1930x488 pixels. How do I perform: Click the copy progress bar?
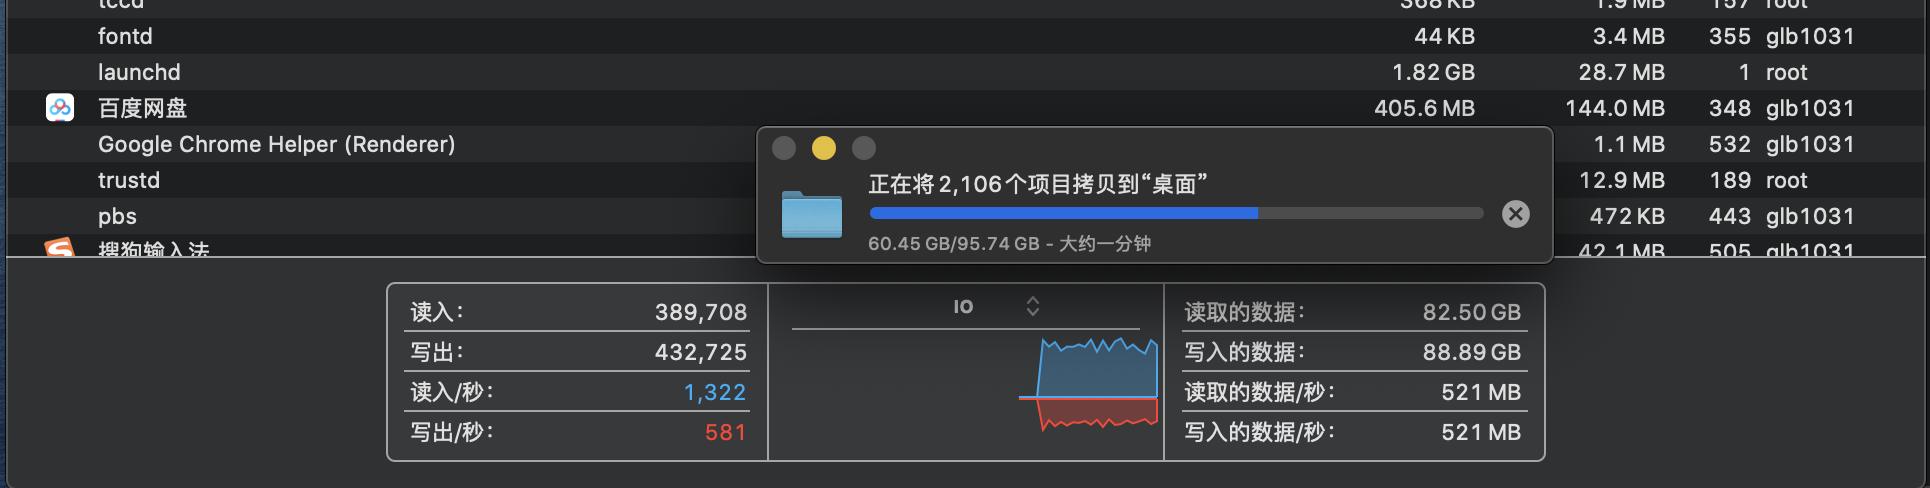coord(1175,213)
